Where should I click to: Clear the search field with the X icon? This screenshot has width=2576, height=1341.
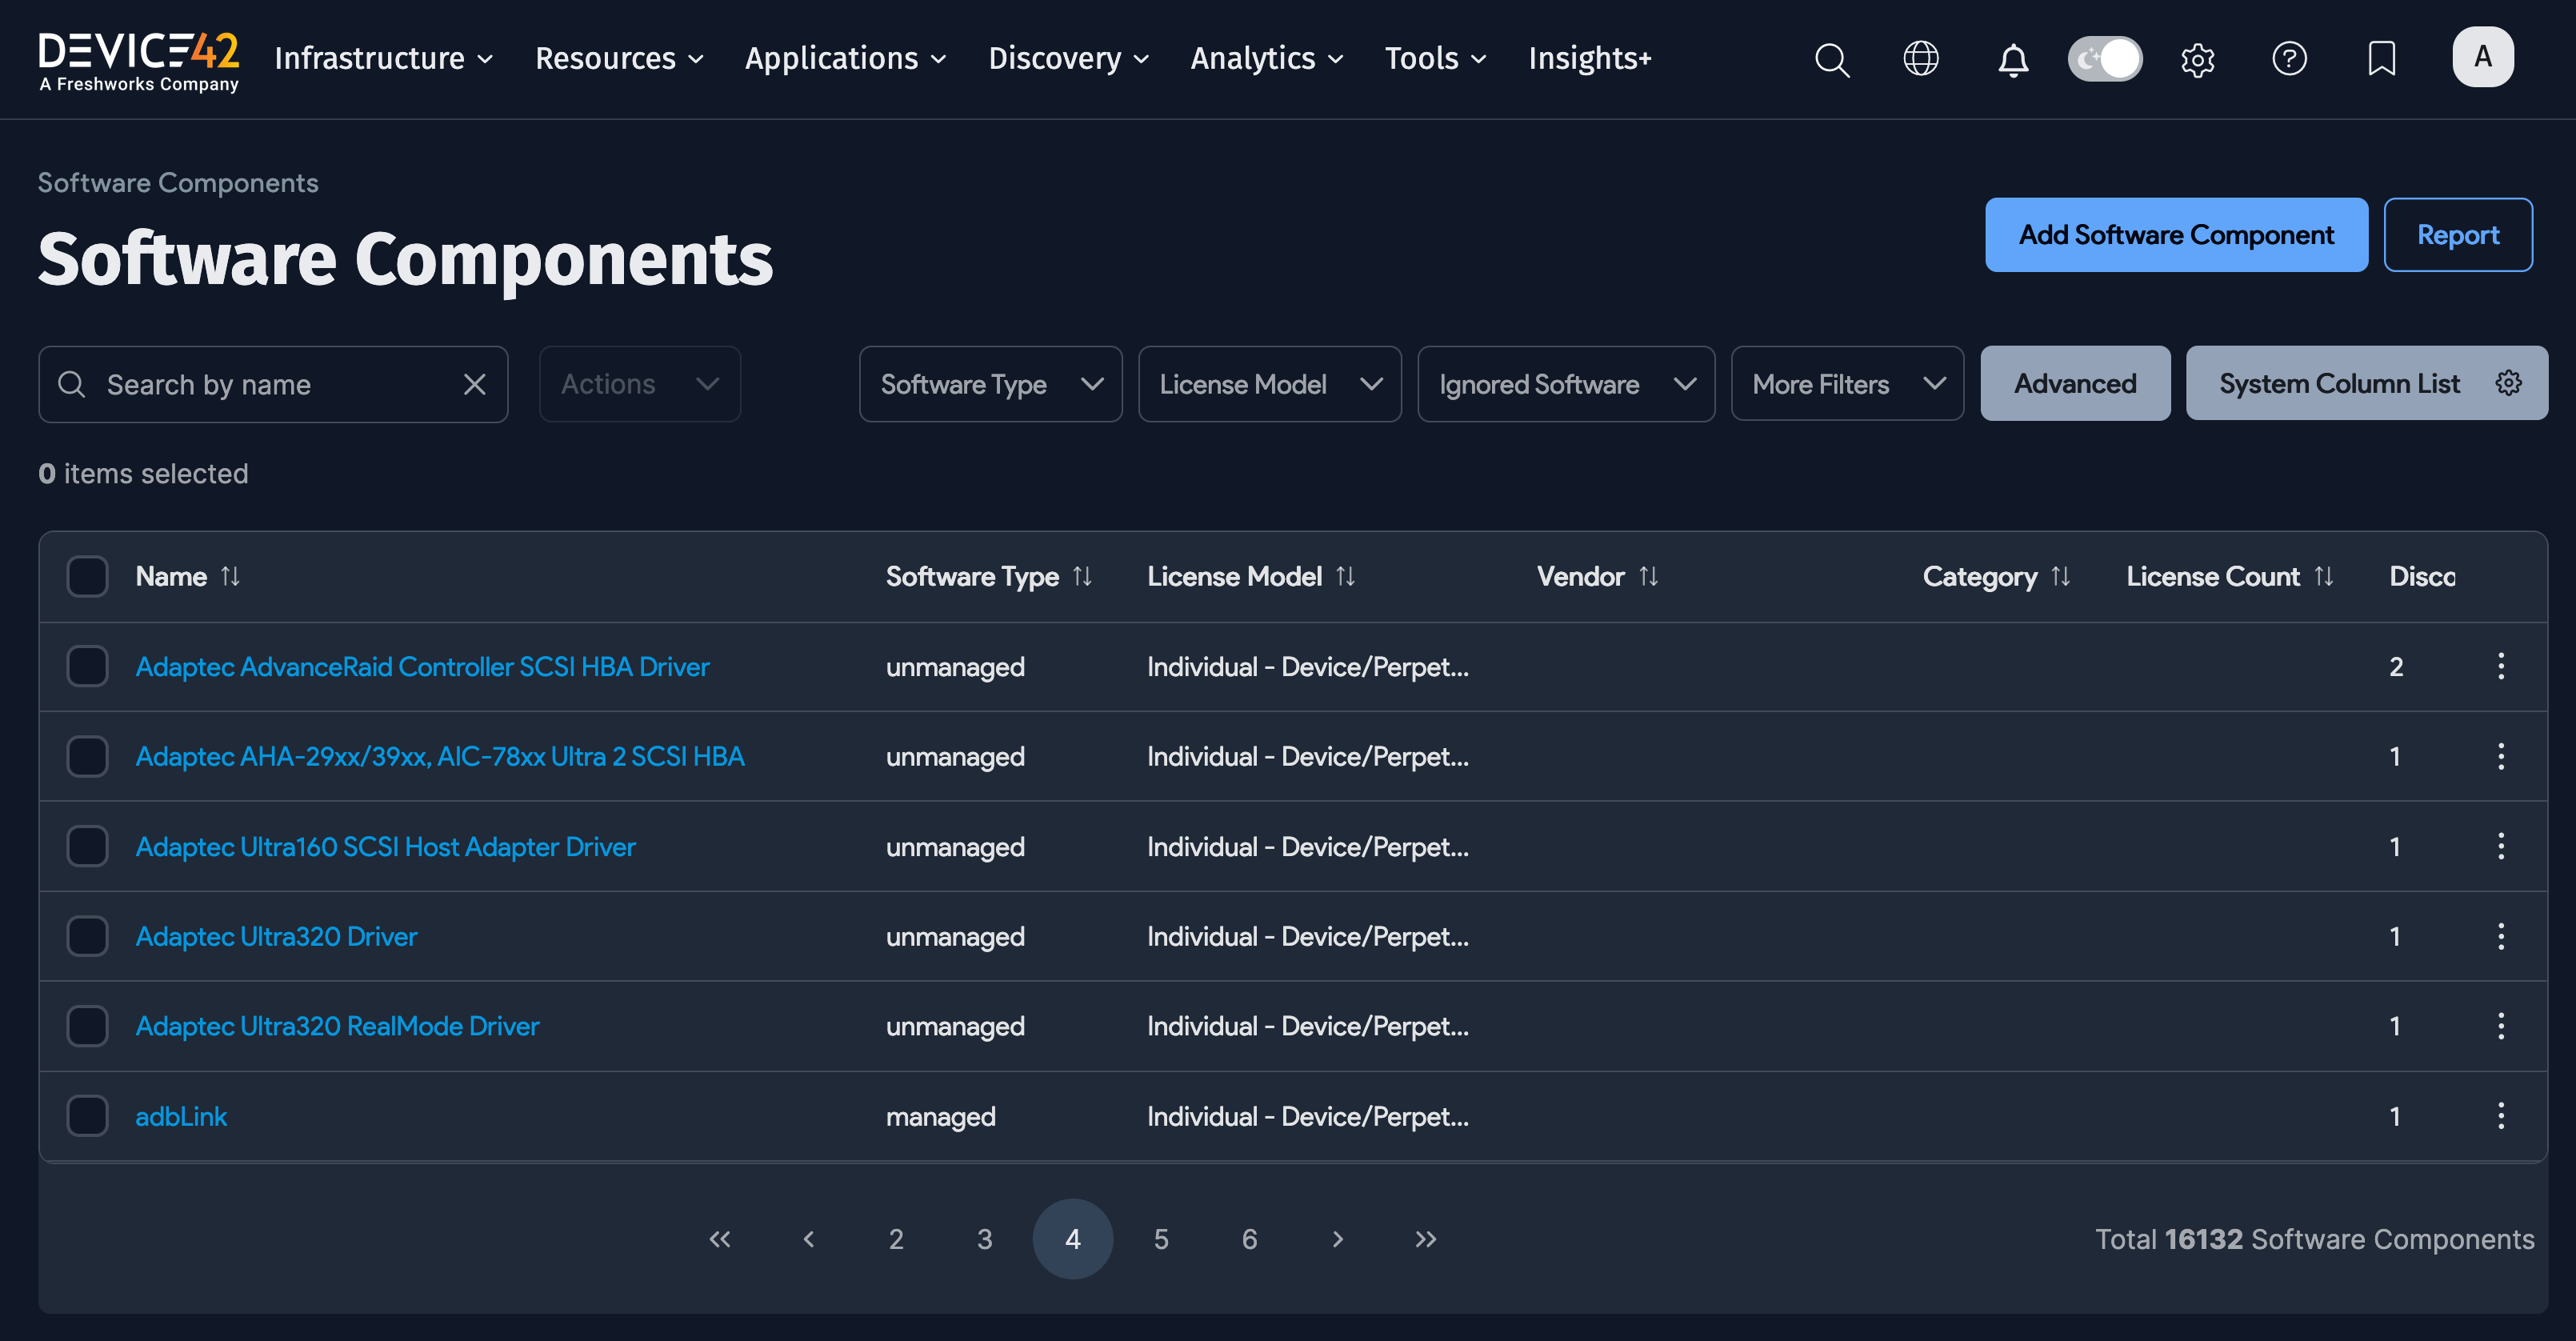point(474,384)
